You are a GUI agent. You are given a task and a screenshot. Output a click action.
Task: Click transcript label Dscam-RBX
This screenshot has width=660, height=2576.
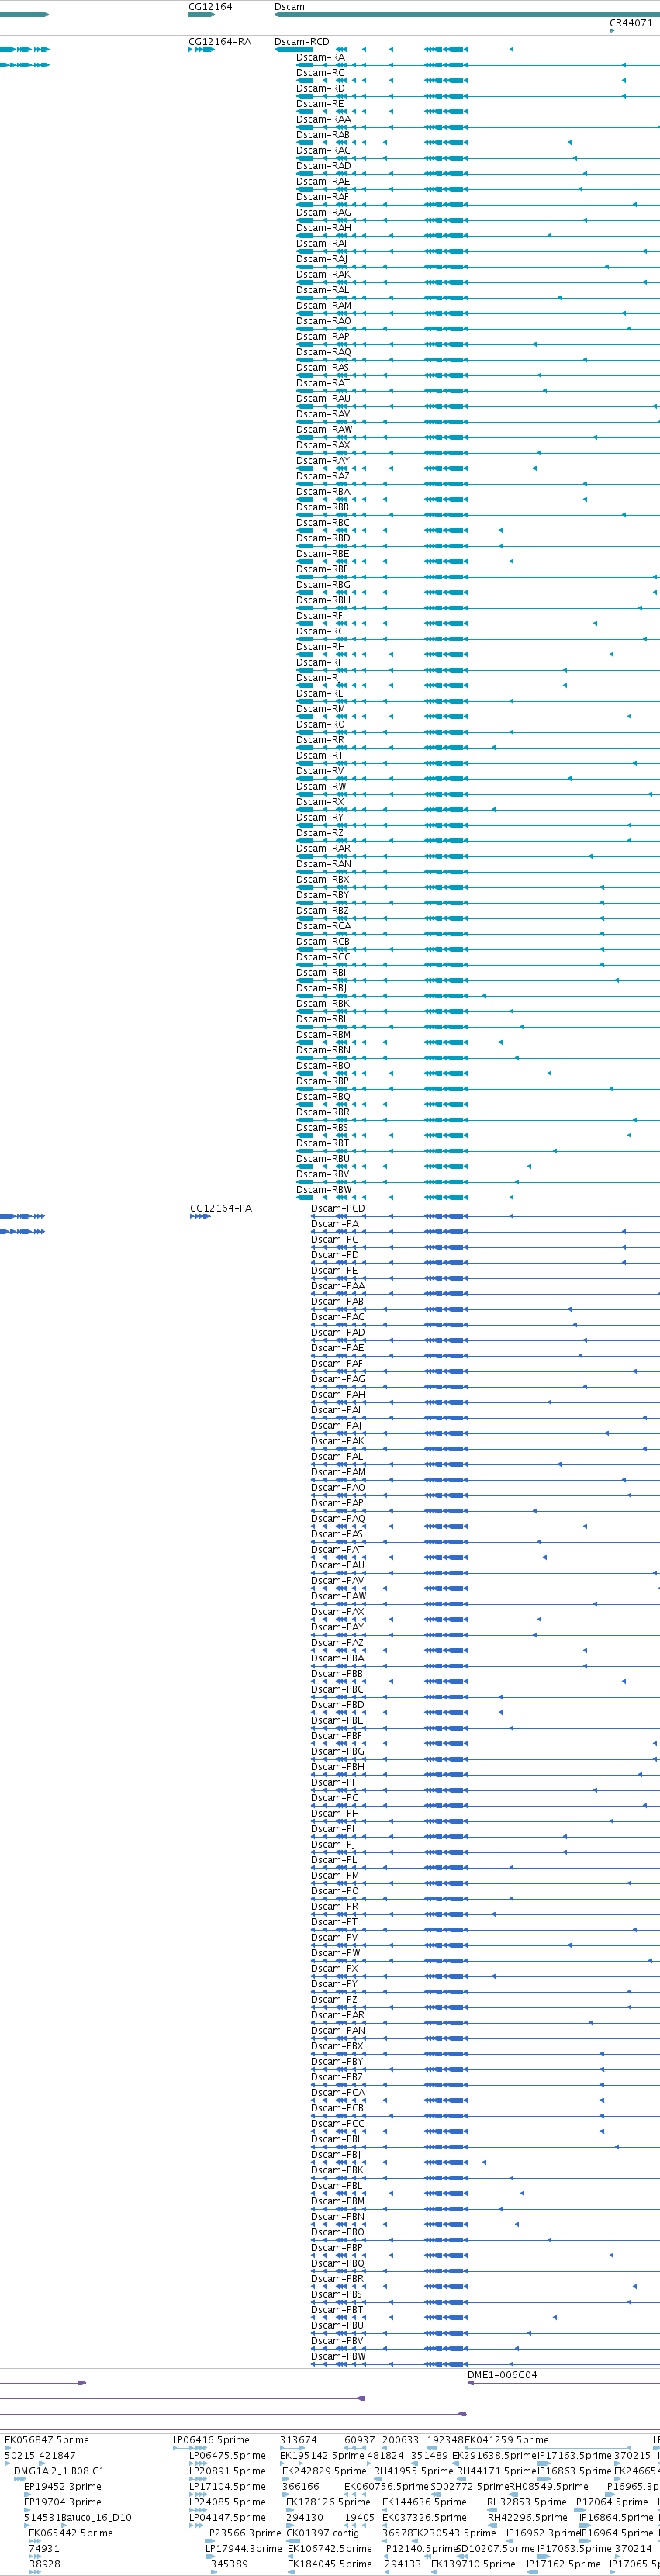[x=323, y=880]
